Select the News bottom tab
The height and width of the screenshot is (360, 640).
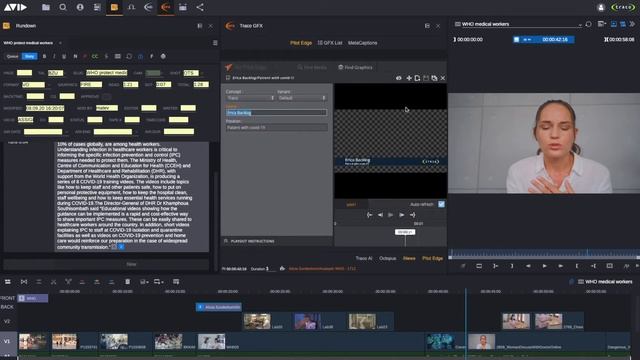[409, 258]
